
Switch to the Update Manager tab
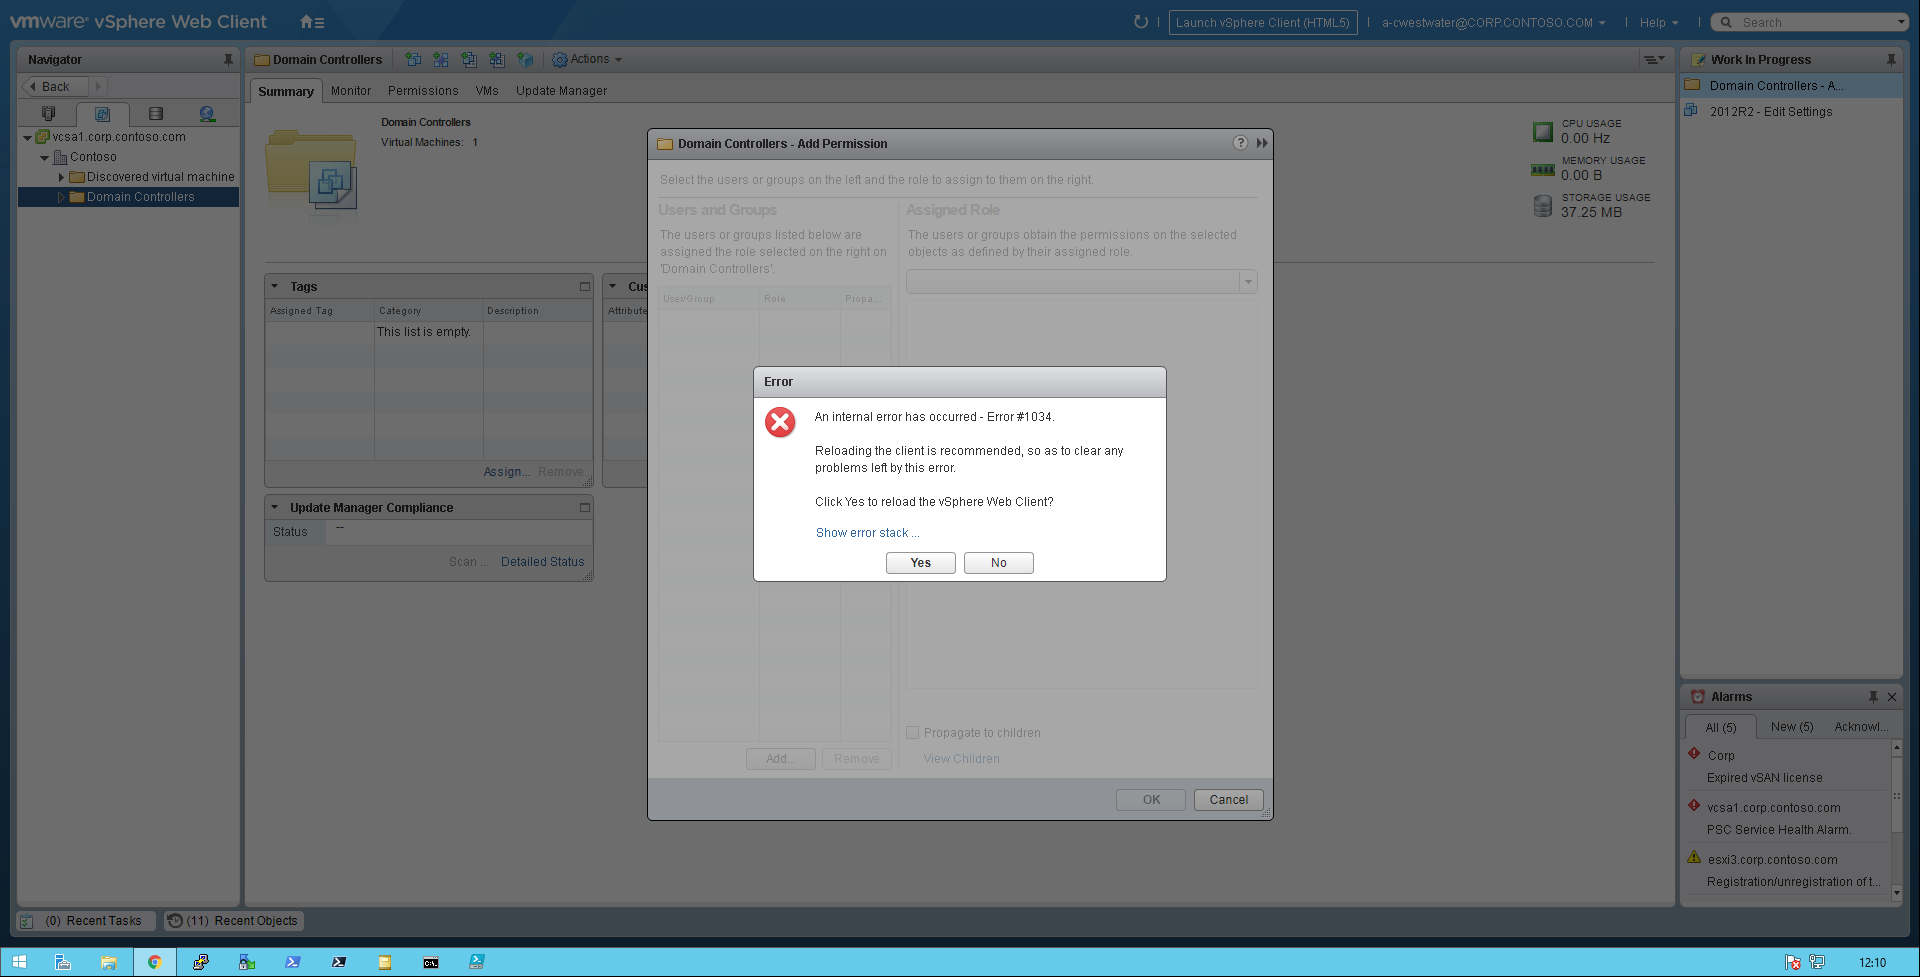(x=561, y=91)
